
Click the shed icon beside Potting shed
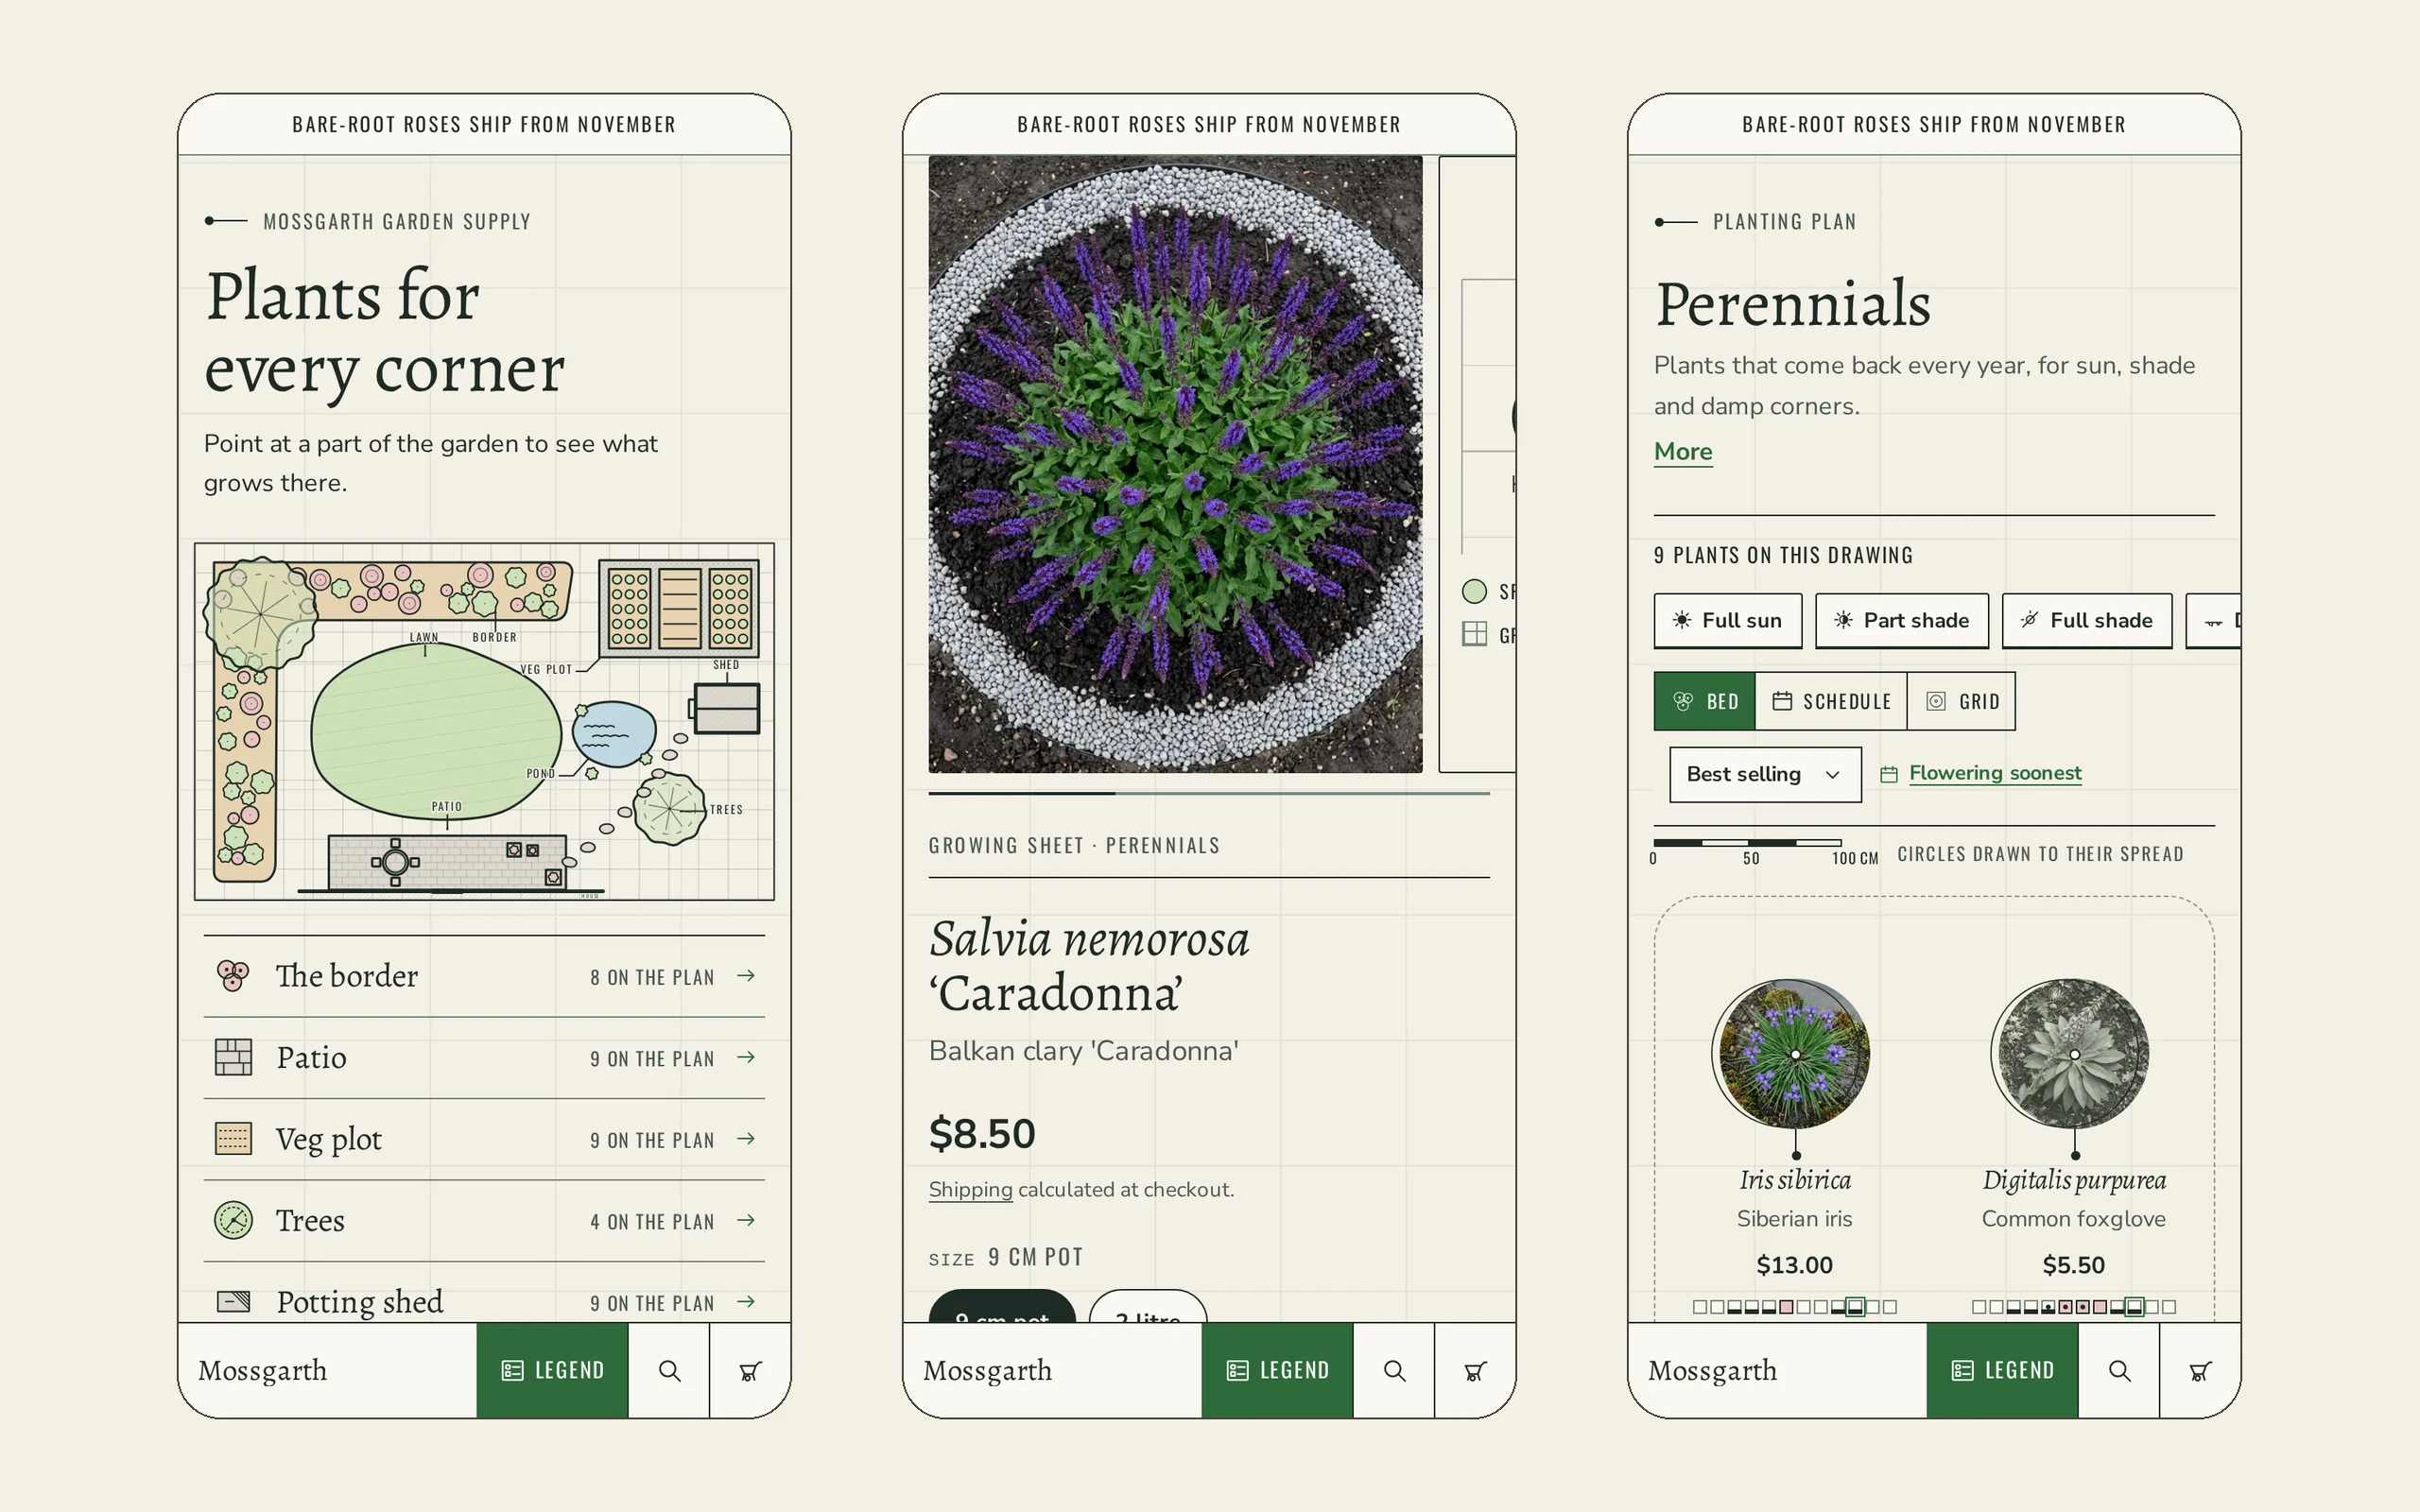[x=233, y=1301]
